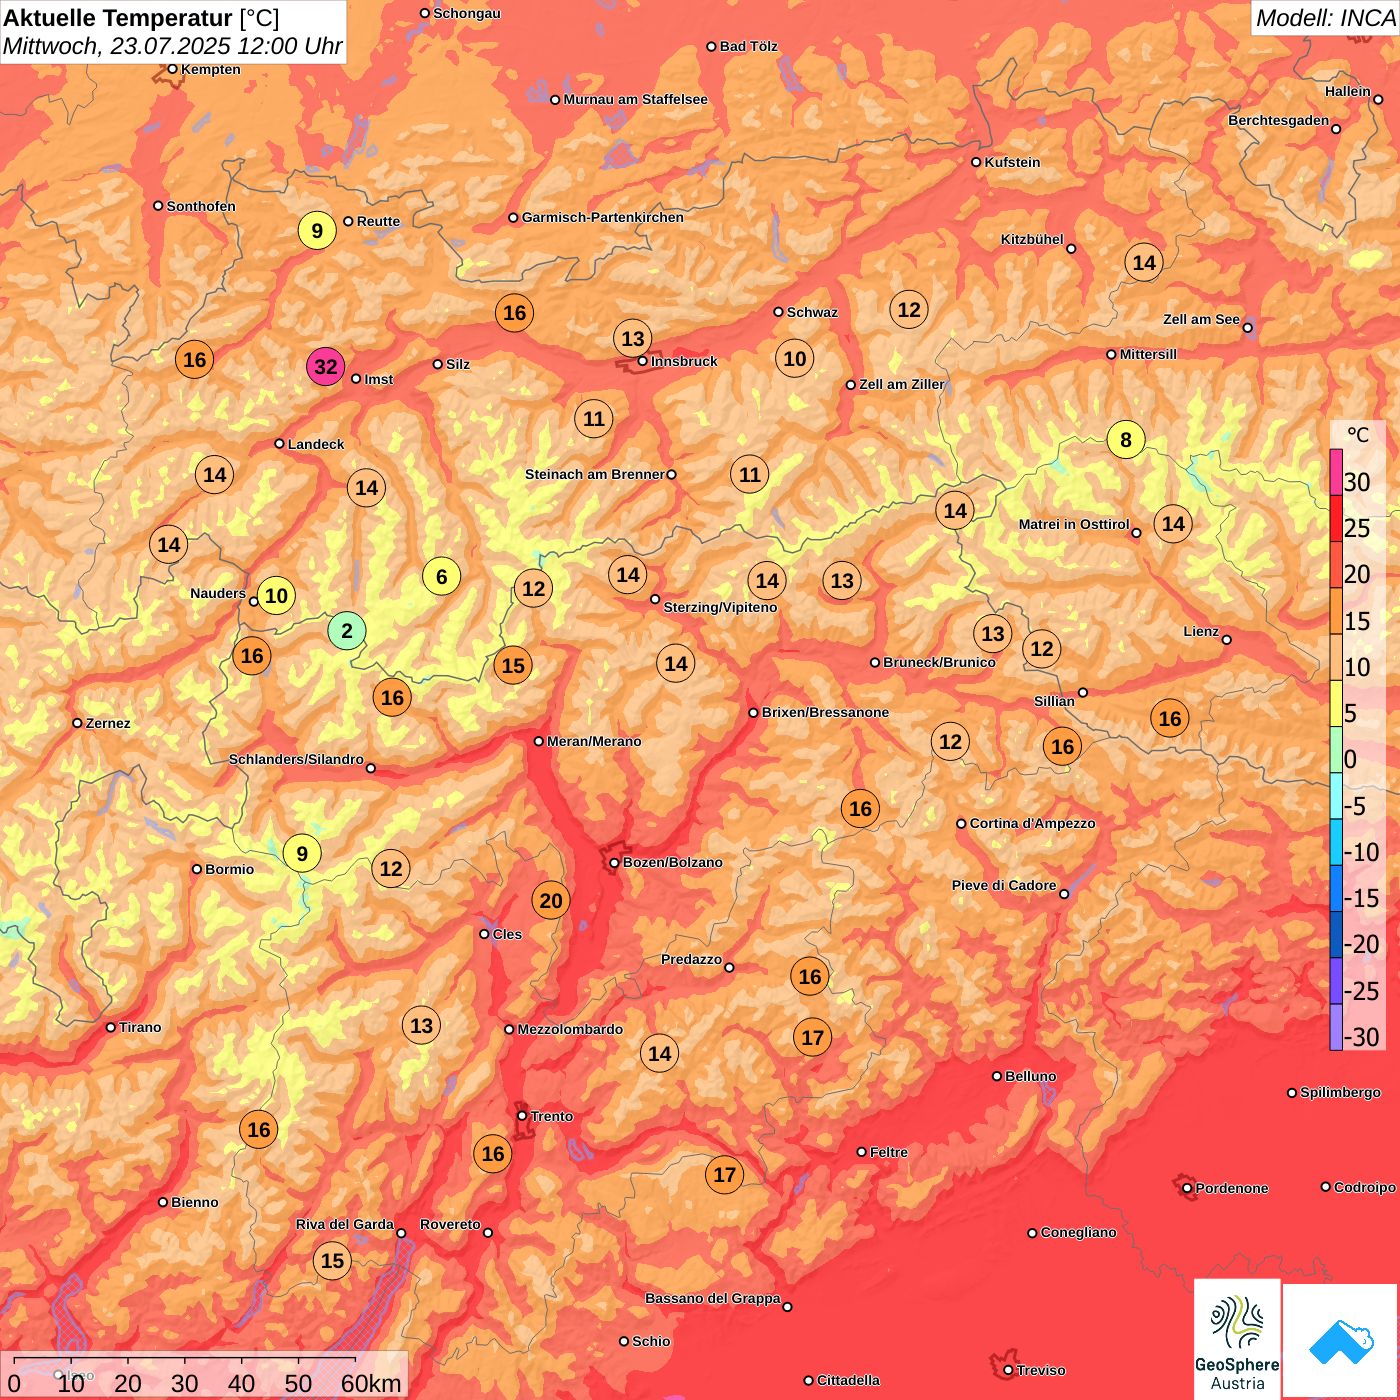Viewport: 1400px width, 1400px height.
Task: Click the Sterzing/Vipiteno label
Action: click(720, 607)
